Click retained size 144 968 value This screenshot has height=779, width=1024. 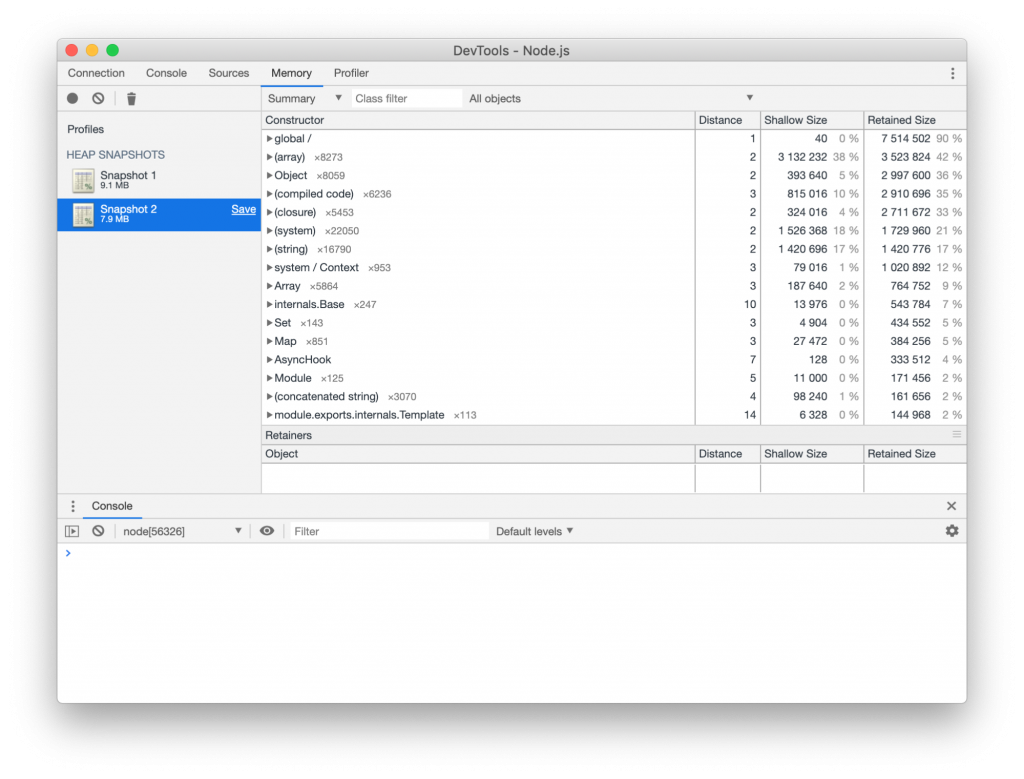(x=910, y=415)
